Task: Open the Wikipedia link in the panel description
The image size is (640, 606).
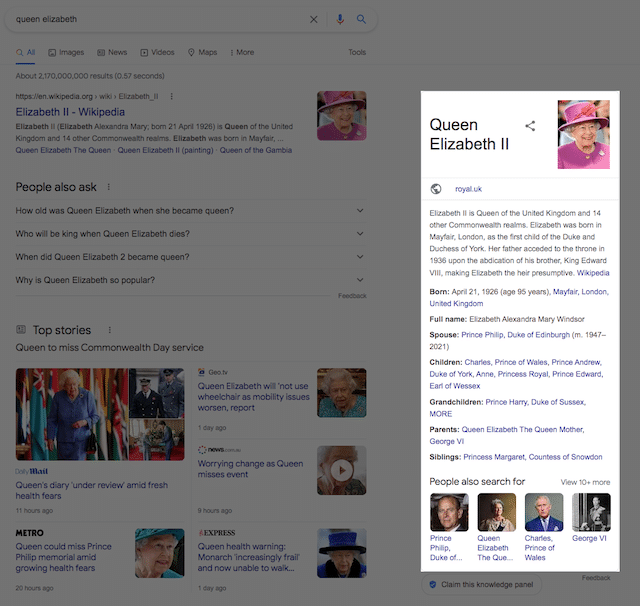Action: pos(593,273)
